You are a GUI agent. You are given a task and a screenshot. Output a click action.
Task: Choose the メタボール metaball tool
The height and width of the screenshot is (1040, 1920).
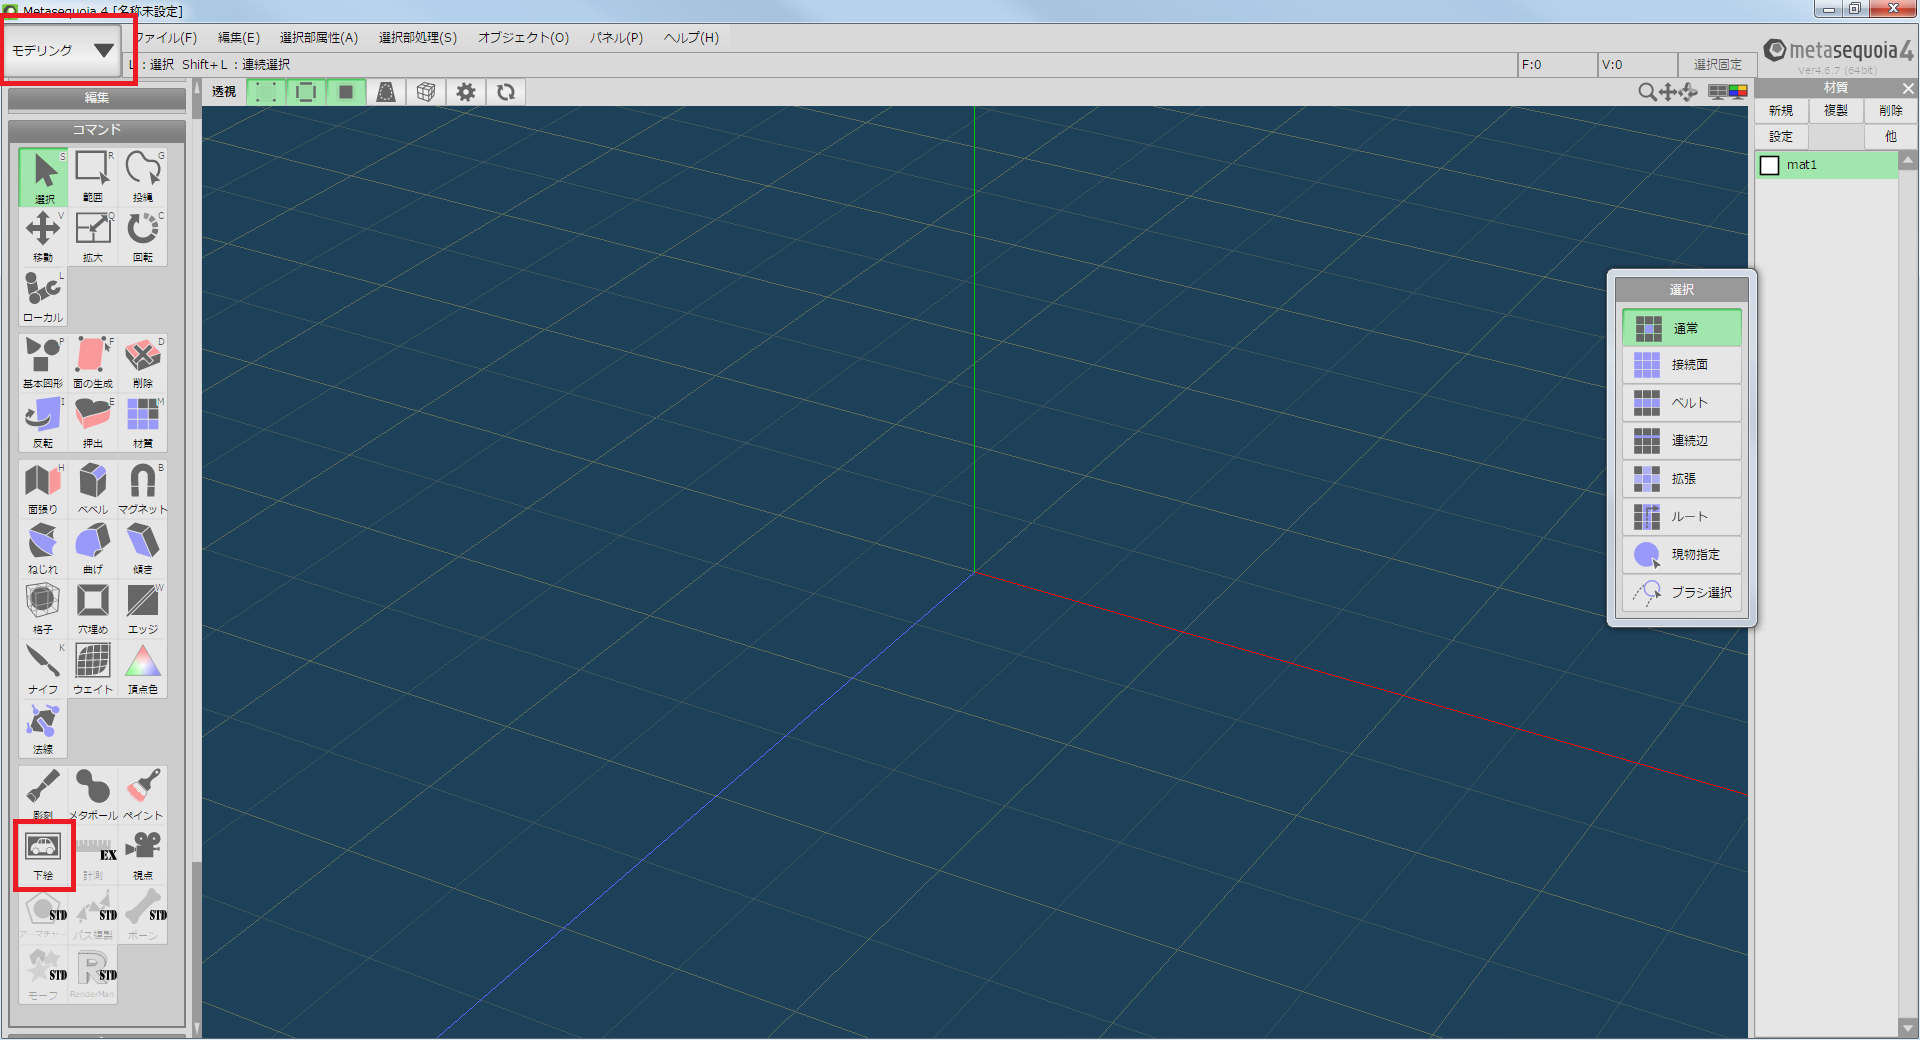pos(93,795)
